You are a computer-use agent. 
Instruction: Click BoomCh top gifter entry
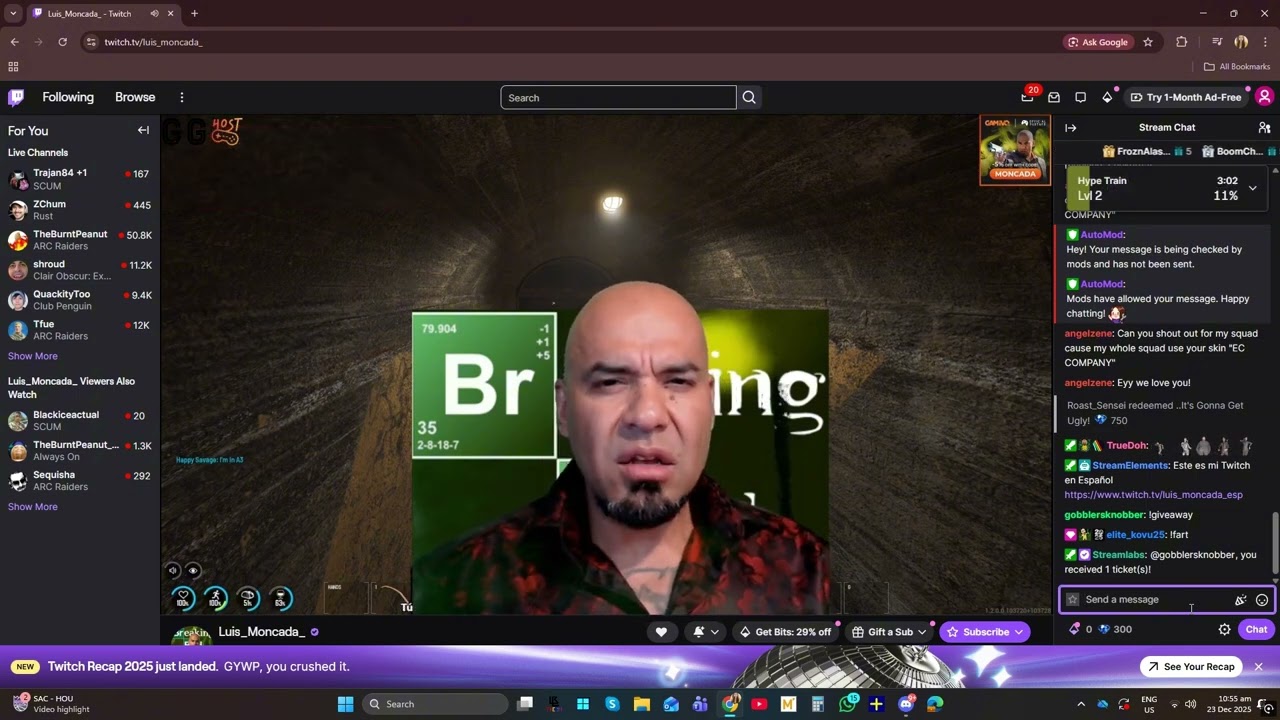pyautogui.click(x=1239, y=152)
